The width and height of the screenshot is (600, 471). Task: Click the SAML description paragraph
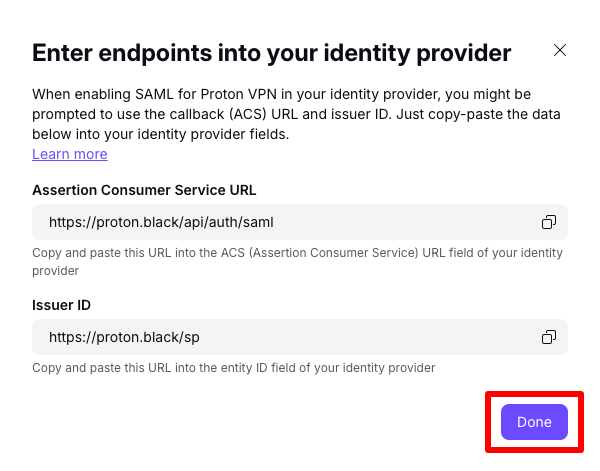tap(296, 114)
